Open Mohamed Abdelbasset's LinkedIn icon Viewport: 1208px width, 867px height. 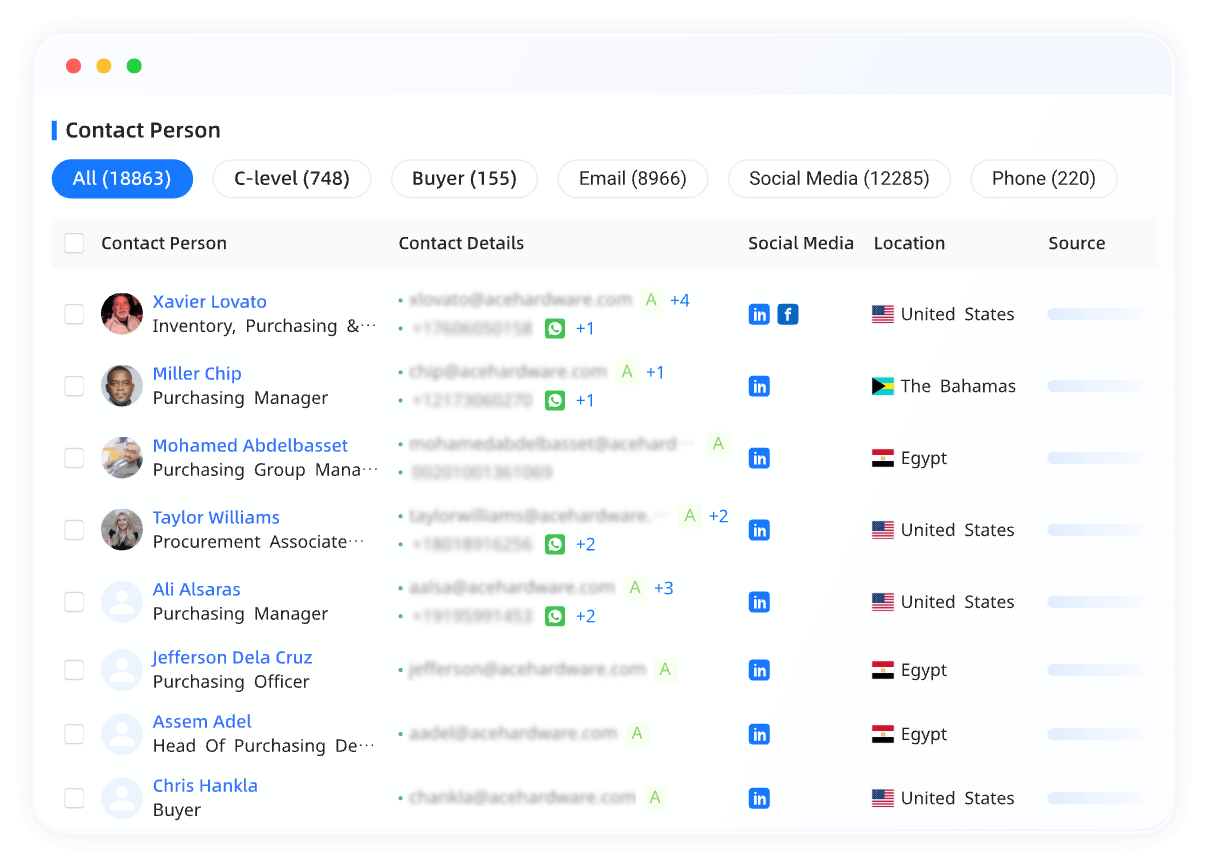pos(759,459)
